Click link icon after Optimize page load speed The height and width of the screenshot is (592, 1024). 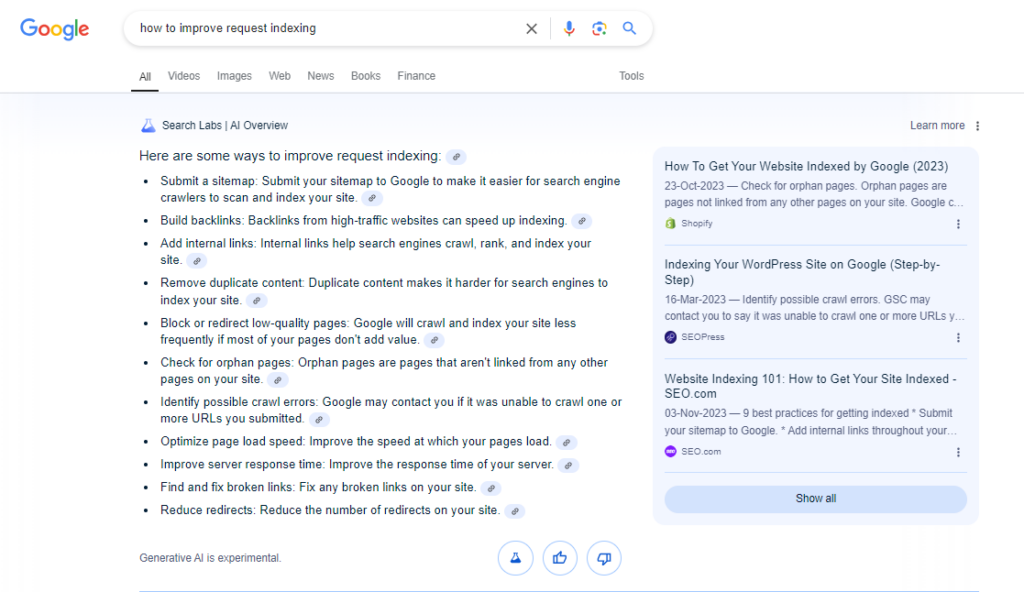tap(567, 442)
